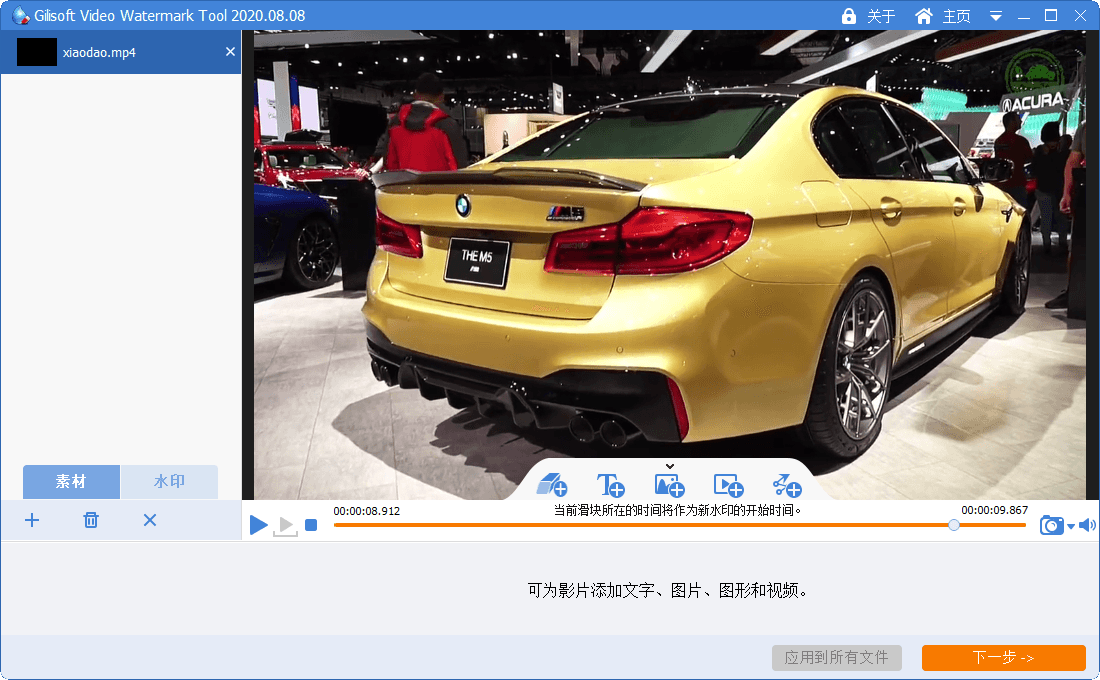
Task: Click the add text watermark icon
Action: tap(610, 486)
